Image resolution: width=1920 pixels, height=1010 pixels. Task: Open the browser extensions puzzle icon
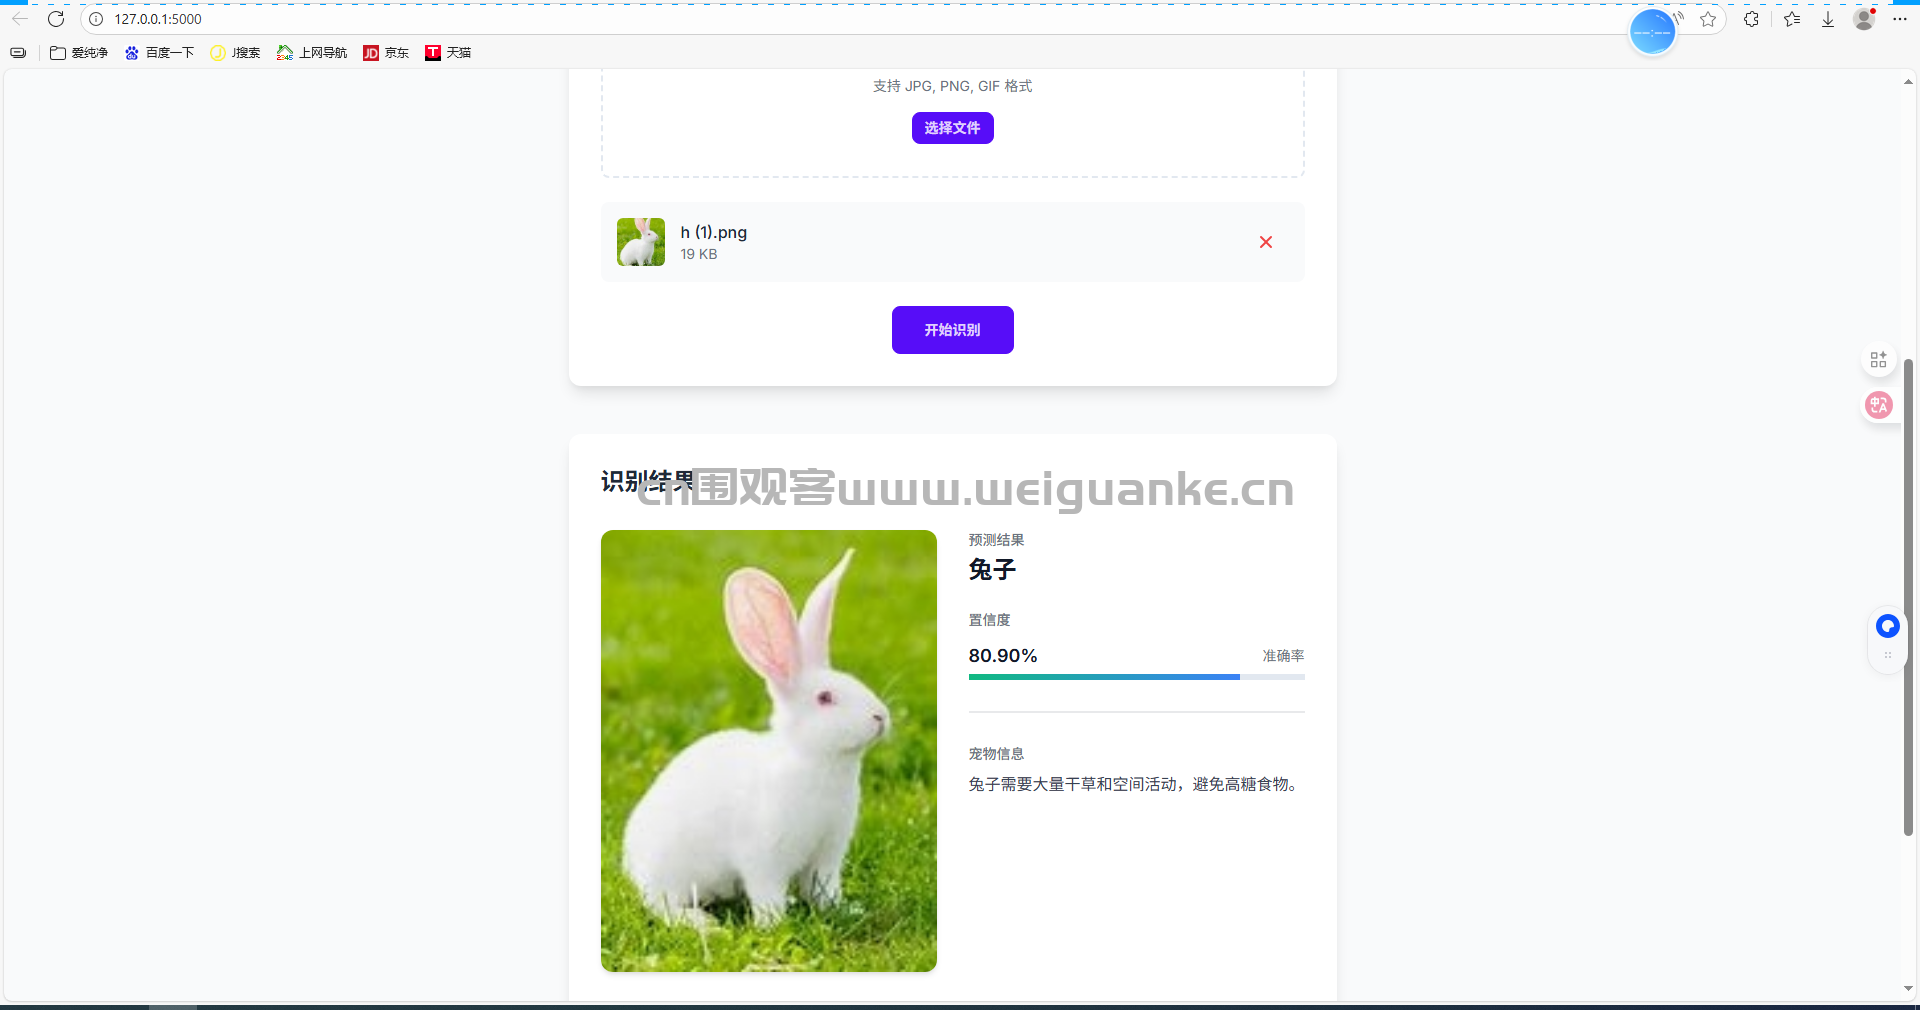(x=1751, y=19)
